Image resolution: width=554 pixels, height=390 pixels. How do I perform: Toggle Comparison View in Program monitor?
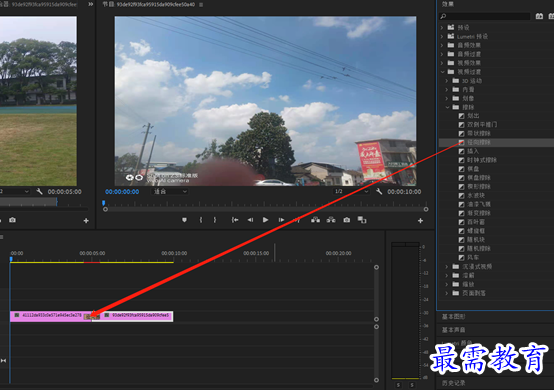pyautogui.click(x=362, y=220)
